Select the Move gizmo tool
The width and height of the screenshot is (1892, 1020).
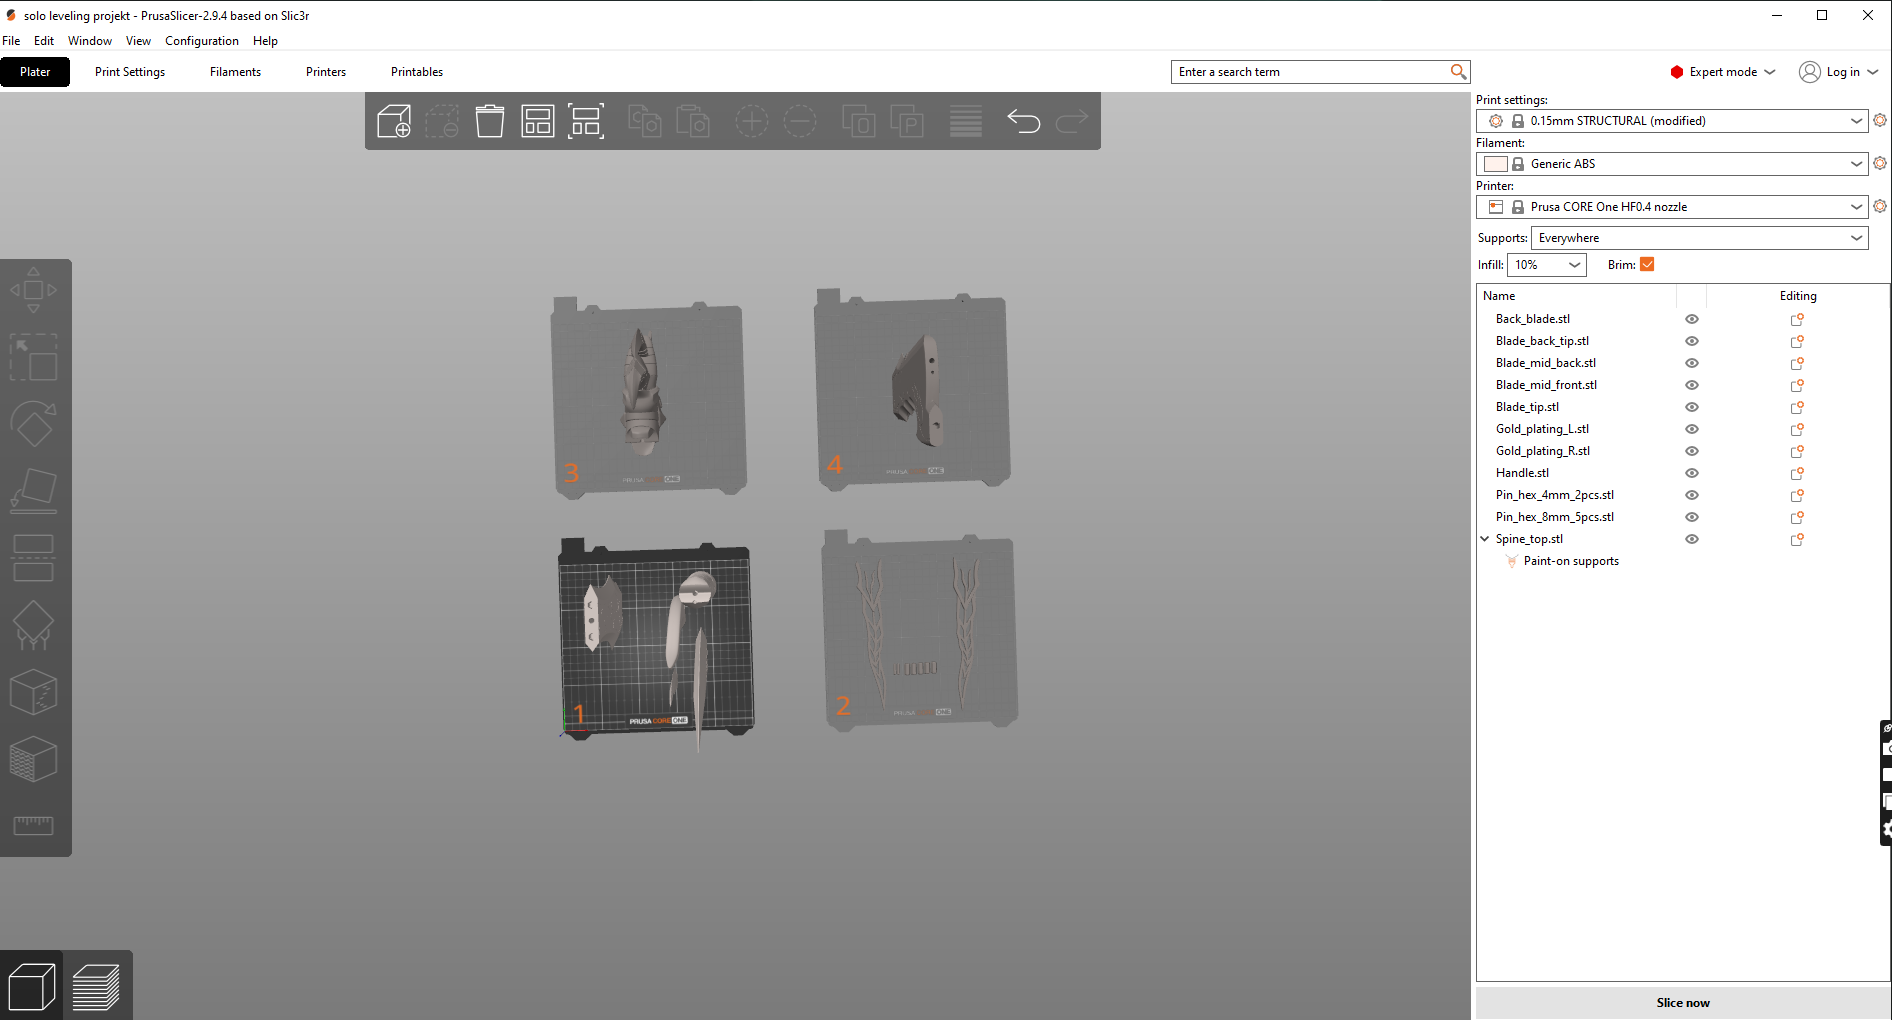tap(33, 290)
